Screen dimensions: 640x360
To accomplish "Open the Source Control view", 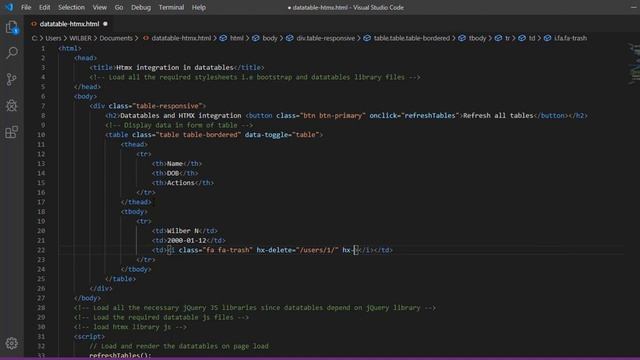I will (12, 79).
